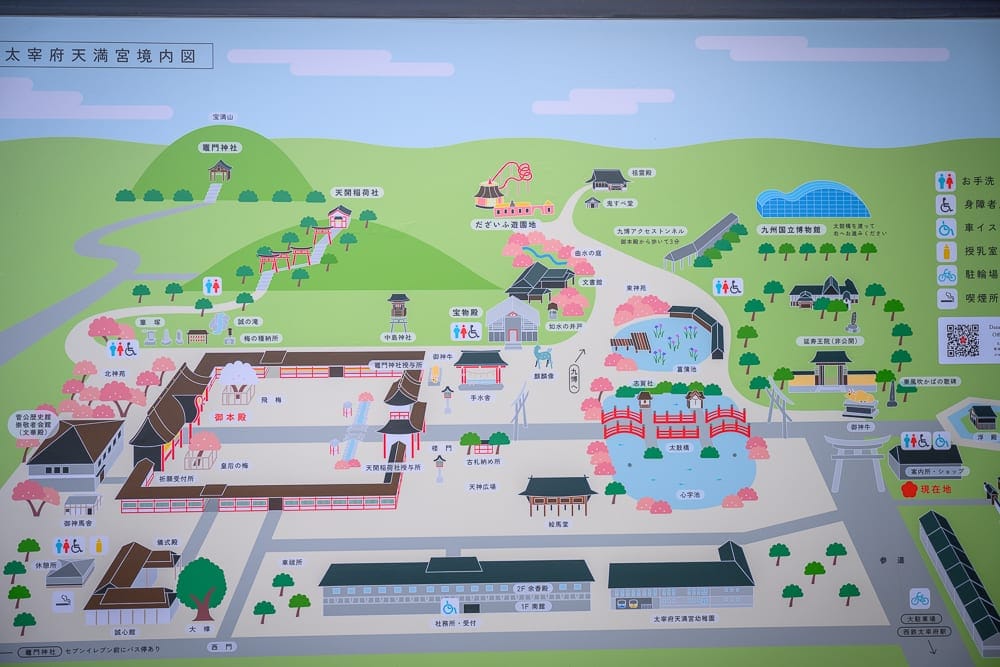Select the restroom icon beside 北神苑
Screen dimensions: 1000x667
click(x=122, y=348)
